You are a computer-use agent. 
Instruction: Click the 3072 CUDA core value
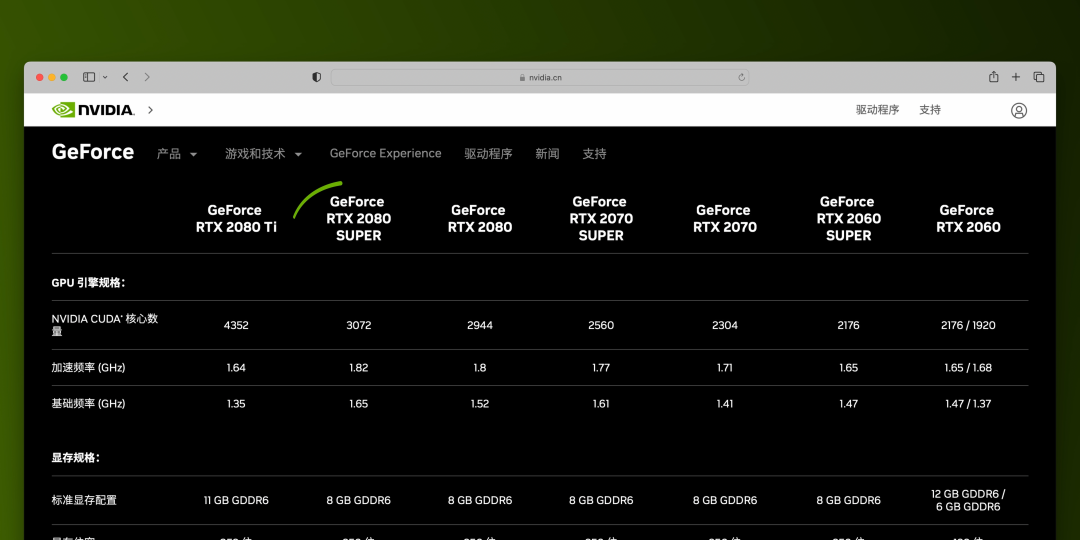click(358, 325)
